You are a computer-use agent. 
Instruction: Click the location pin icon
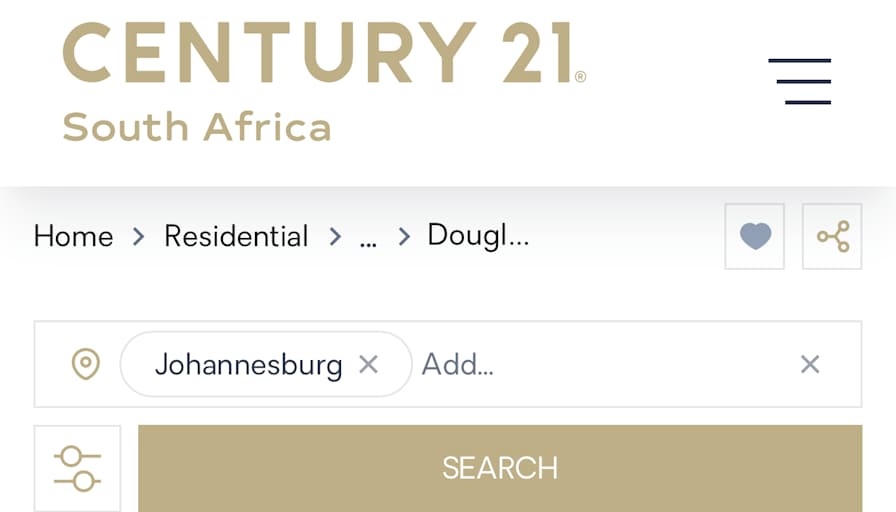tap(86, 364)
